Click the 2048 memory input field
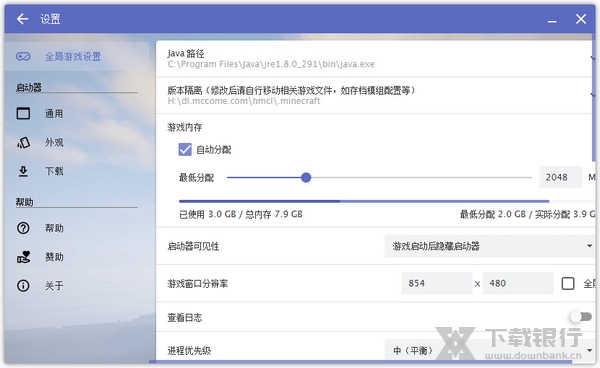Image resolution: width=600 pixels, height=368 pixels. coord(560,177)
